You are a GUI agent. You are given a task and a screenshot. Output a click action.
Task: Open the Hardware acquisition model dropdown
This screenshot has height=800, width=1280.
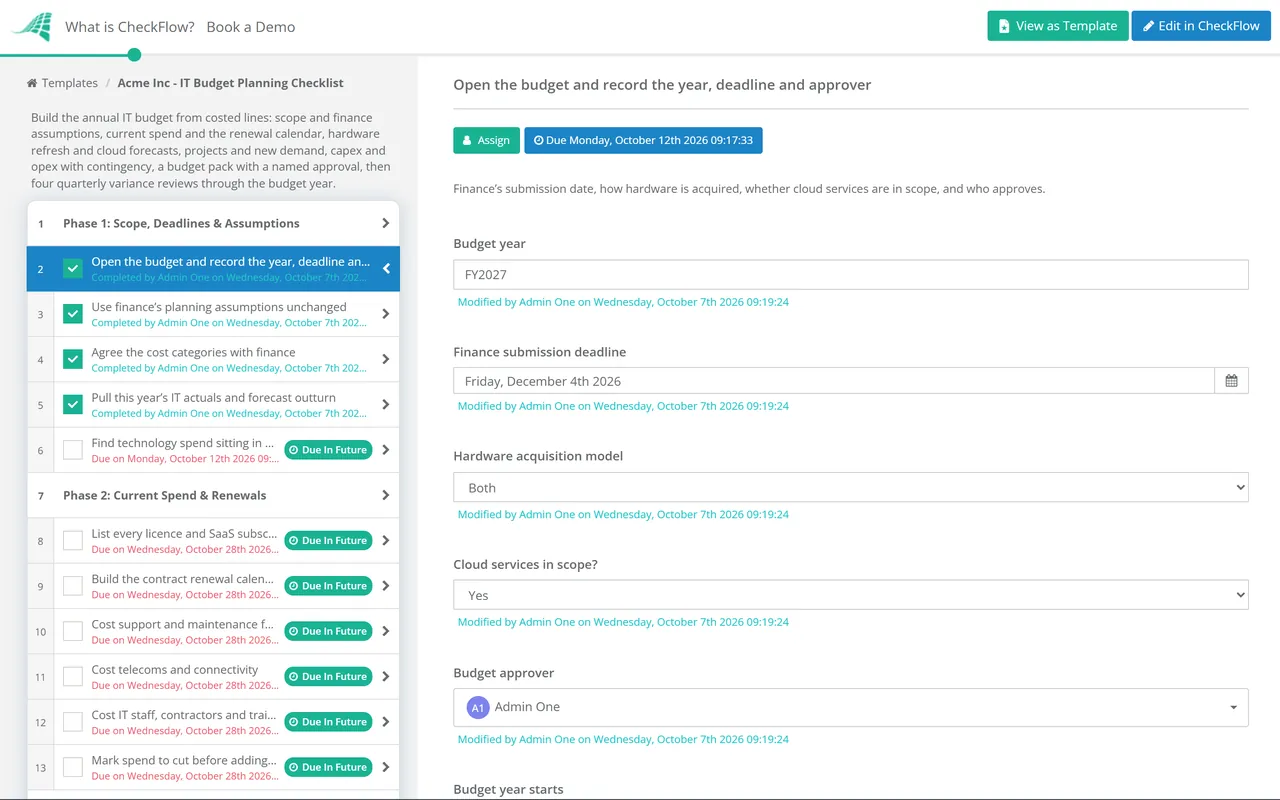tap(851, 488)
